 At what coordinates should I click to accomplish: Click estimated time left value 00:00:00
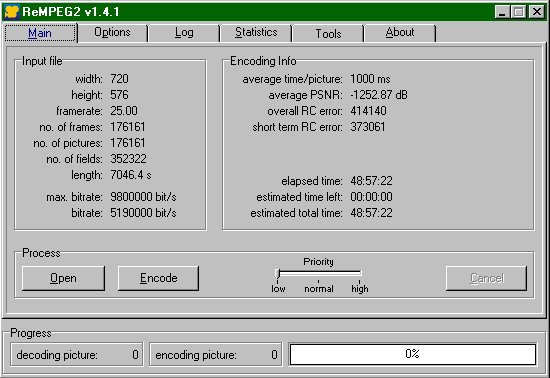371,197
